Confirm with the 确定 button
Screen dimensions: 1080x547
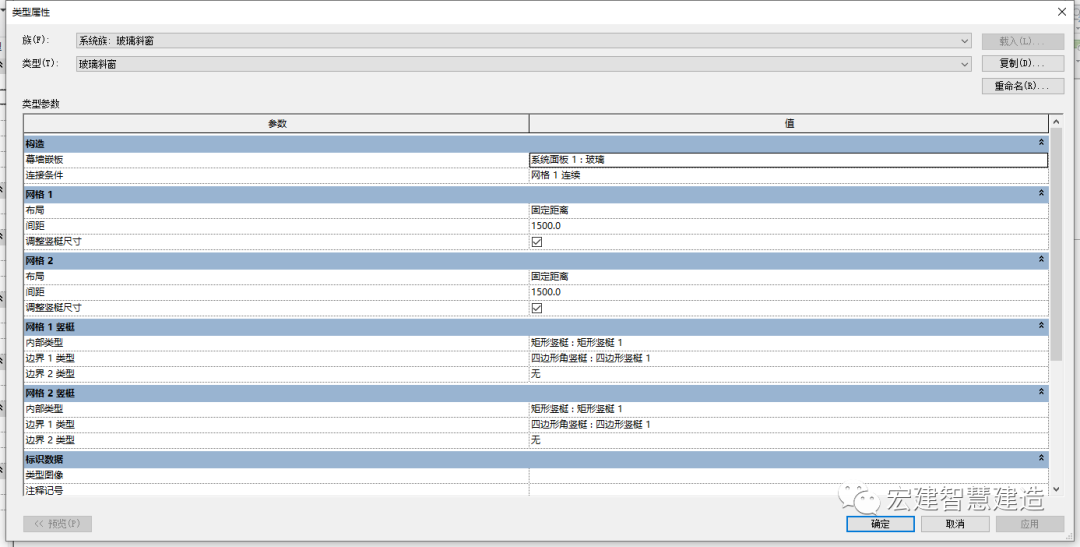[x=880, y=524]
